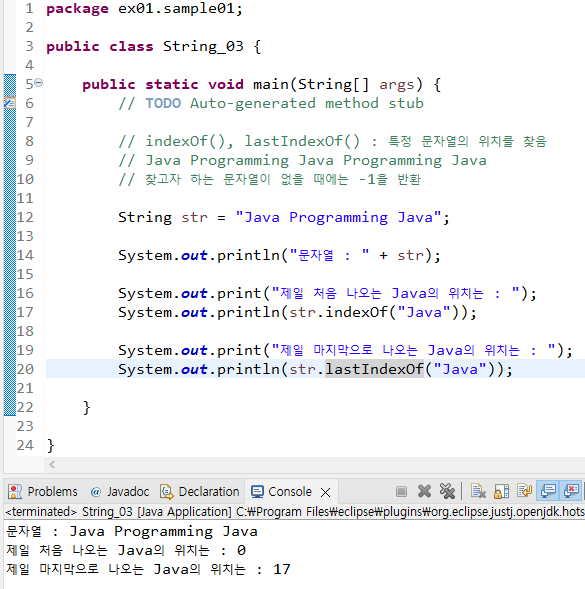The width and height of the screenshot is (585, 589).
Task: Click line number 20 in the gutter
Action: [25, 369]
